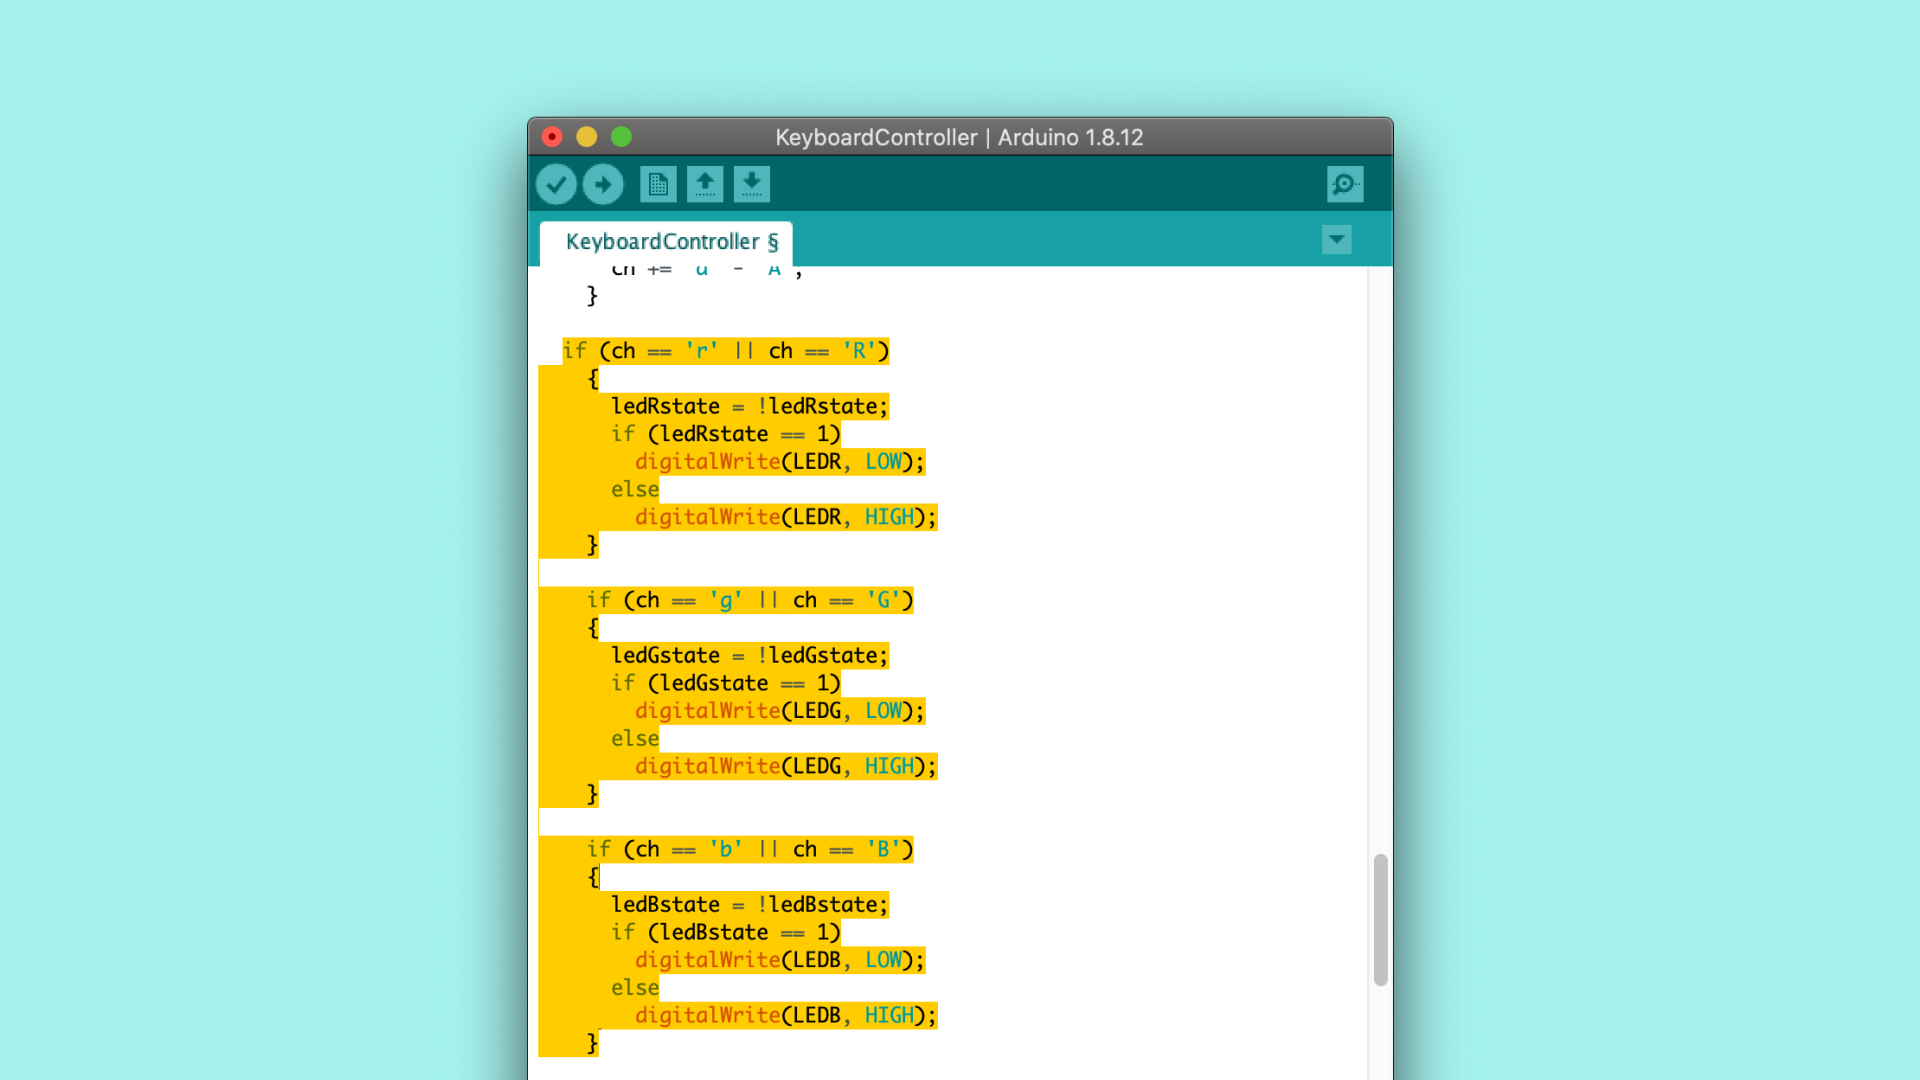Minimize window with the yellow button
1920x1080 pixels.
[x=587, y=137]
